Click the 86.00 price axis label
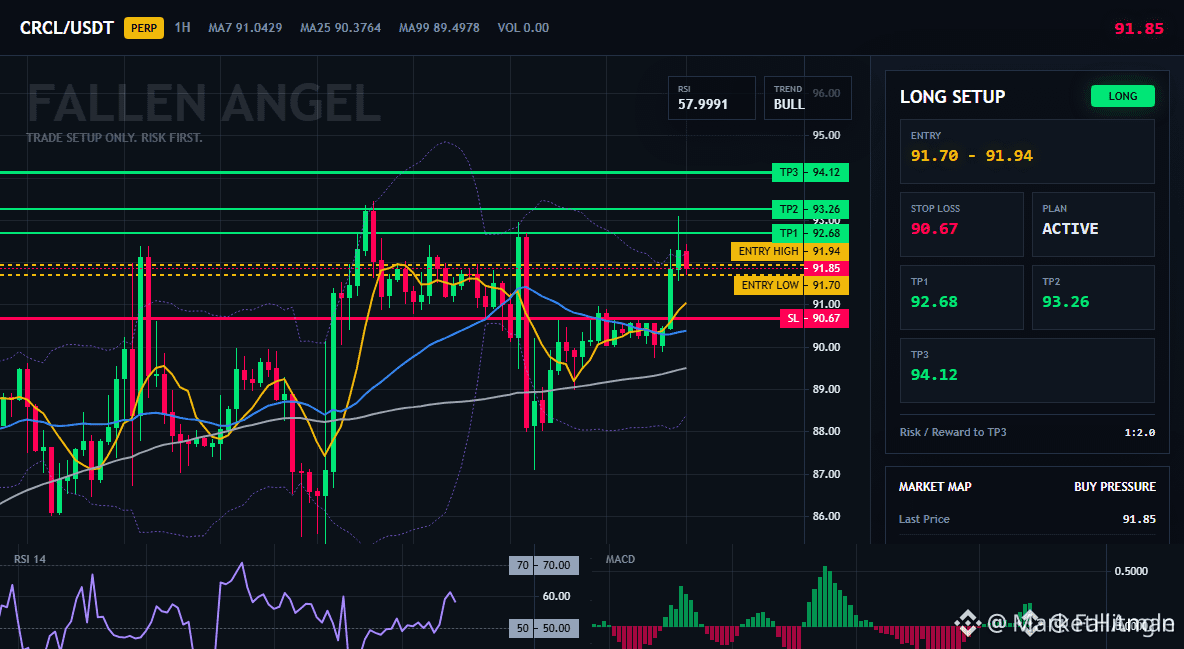Viewport: 1184px width, 649px height. pyautogui.click(x=826, y=516)
